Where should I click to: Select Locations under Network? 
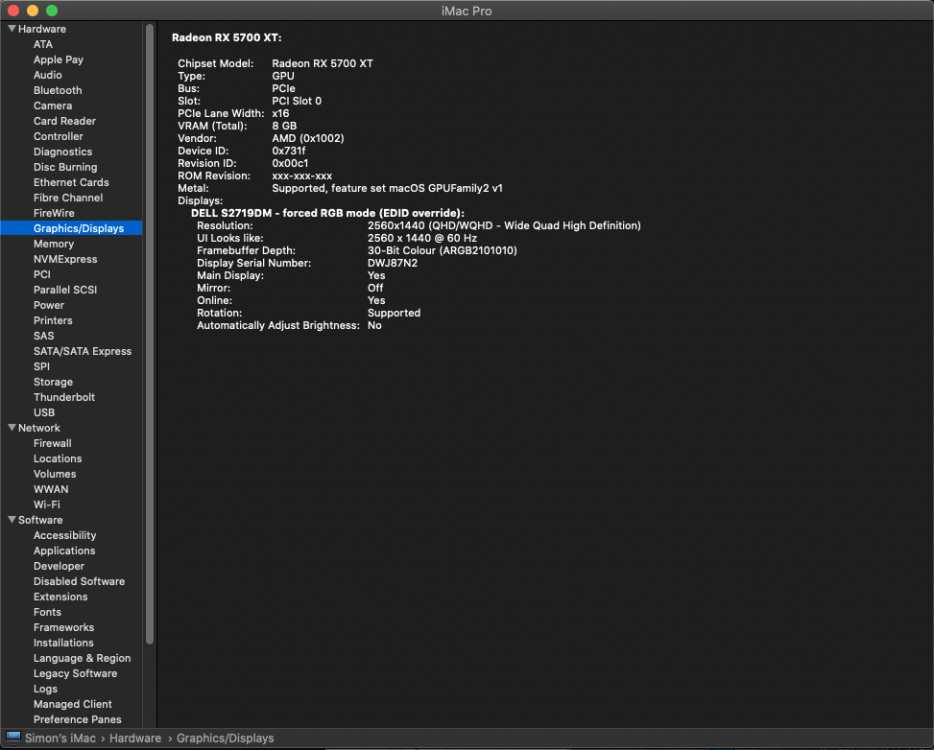pyautogui.click(x=58, y=459)
